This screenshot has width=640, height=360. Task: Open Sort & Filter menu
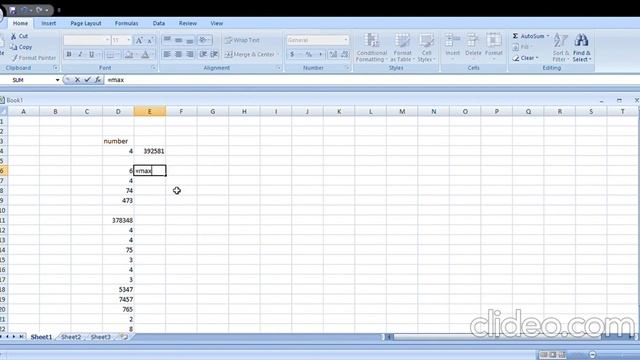pos(560,48)
